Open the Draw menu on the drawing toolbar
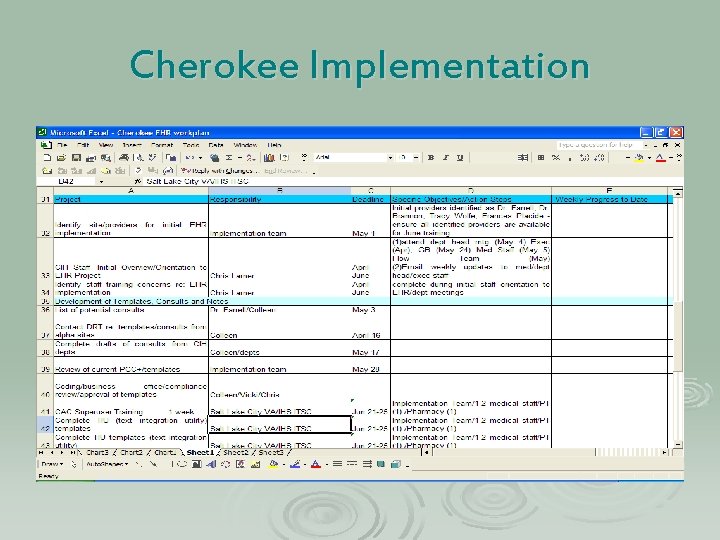720x540 pixels. point(52,464)
